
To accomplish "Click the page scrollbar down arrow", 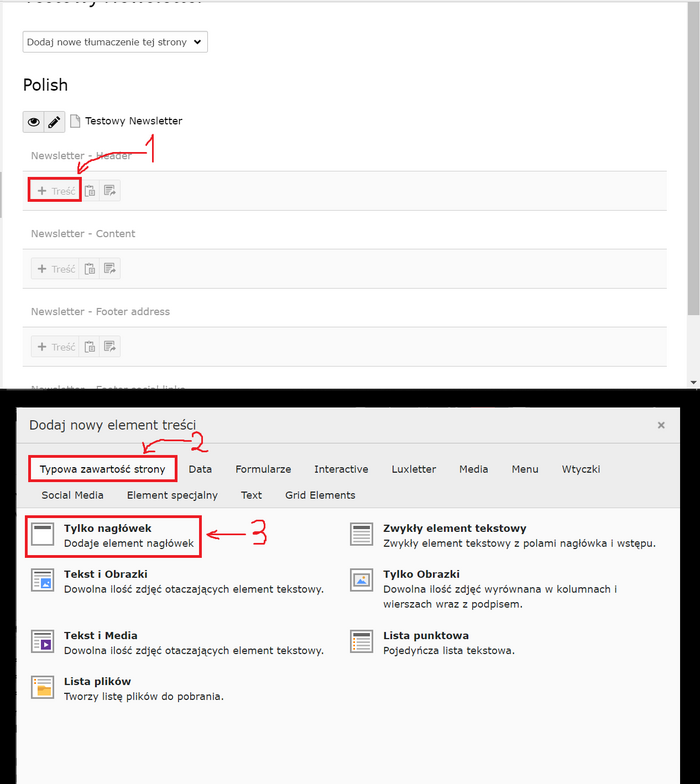I will [x=693, y=381].
